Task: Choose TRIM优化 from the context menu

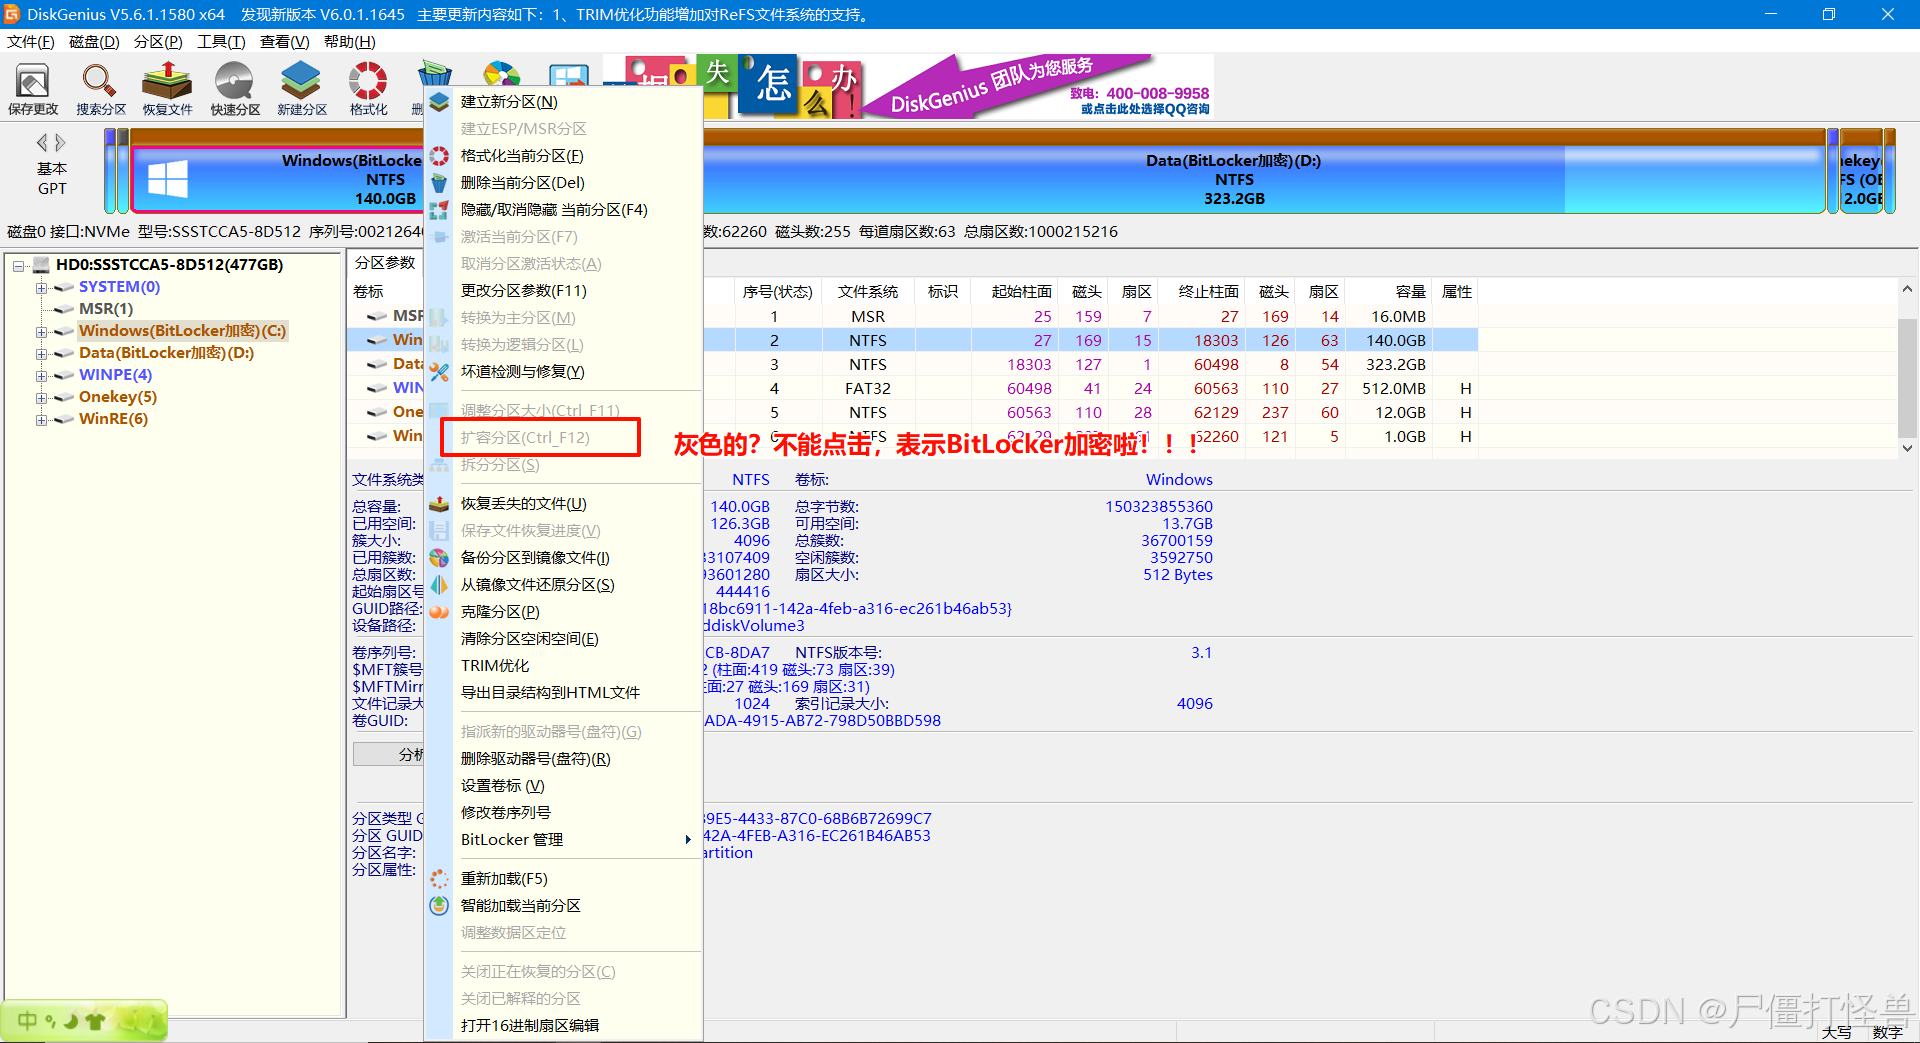Action: pos(563,666)
